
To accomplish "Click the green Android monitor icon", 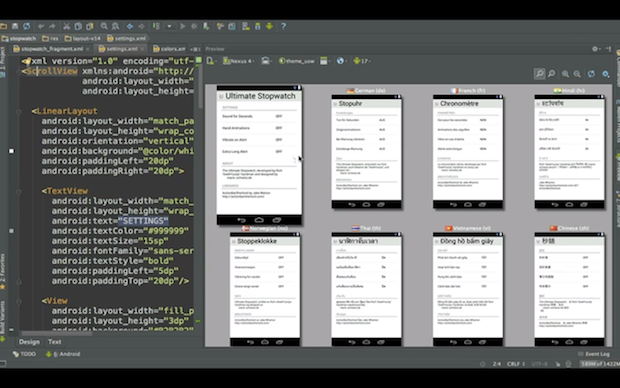I will point(269,26).
